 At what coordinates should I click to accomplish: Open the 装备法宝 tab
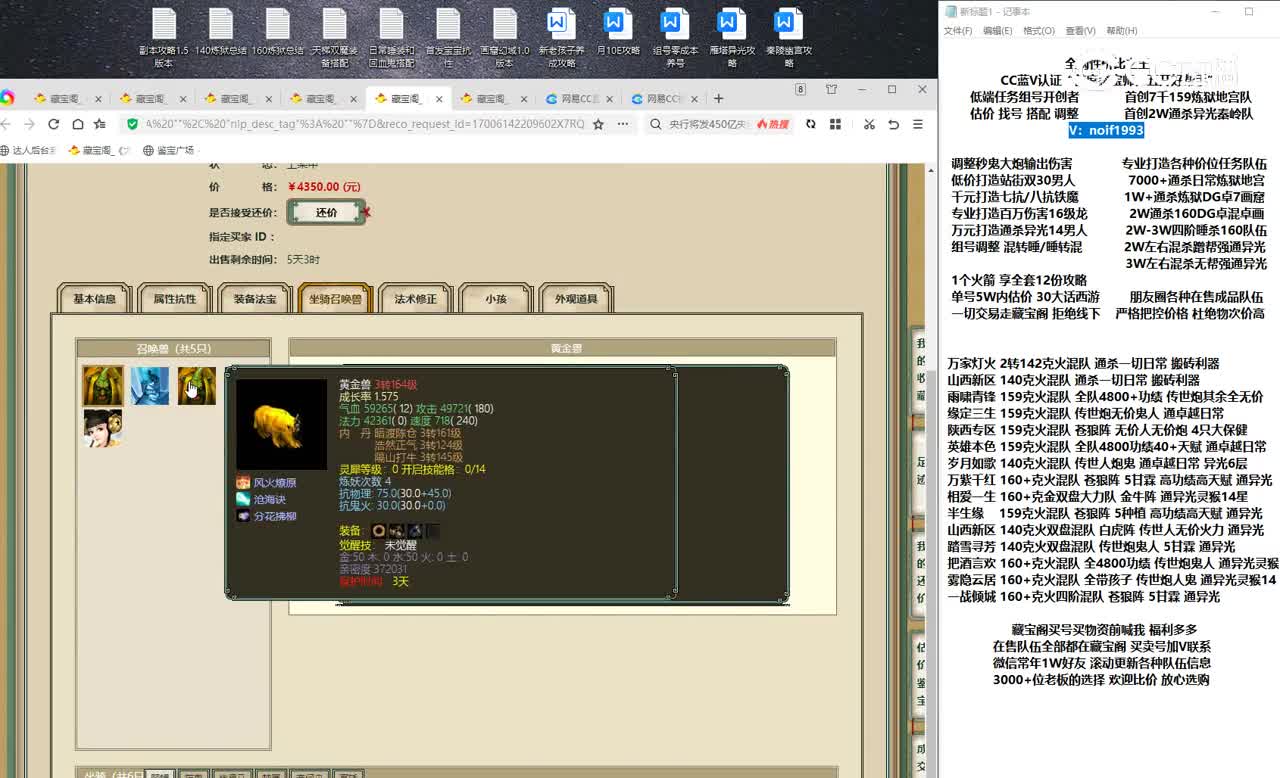[255, 299]
